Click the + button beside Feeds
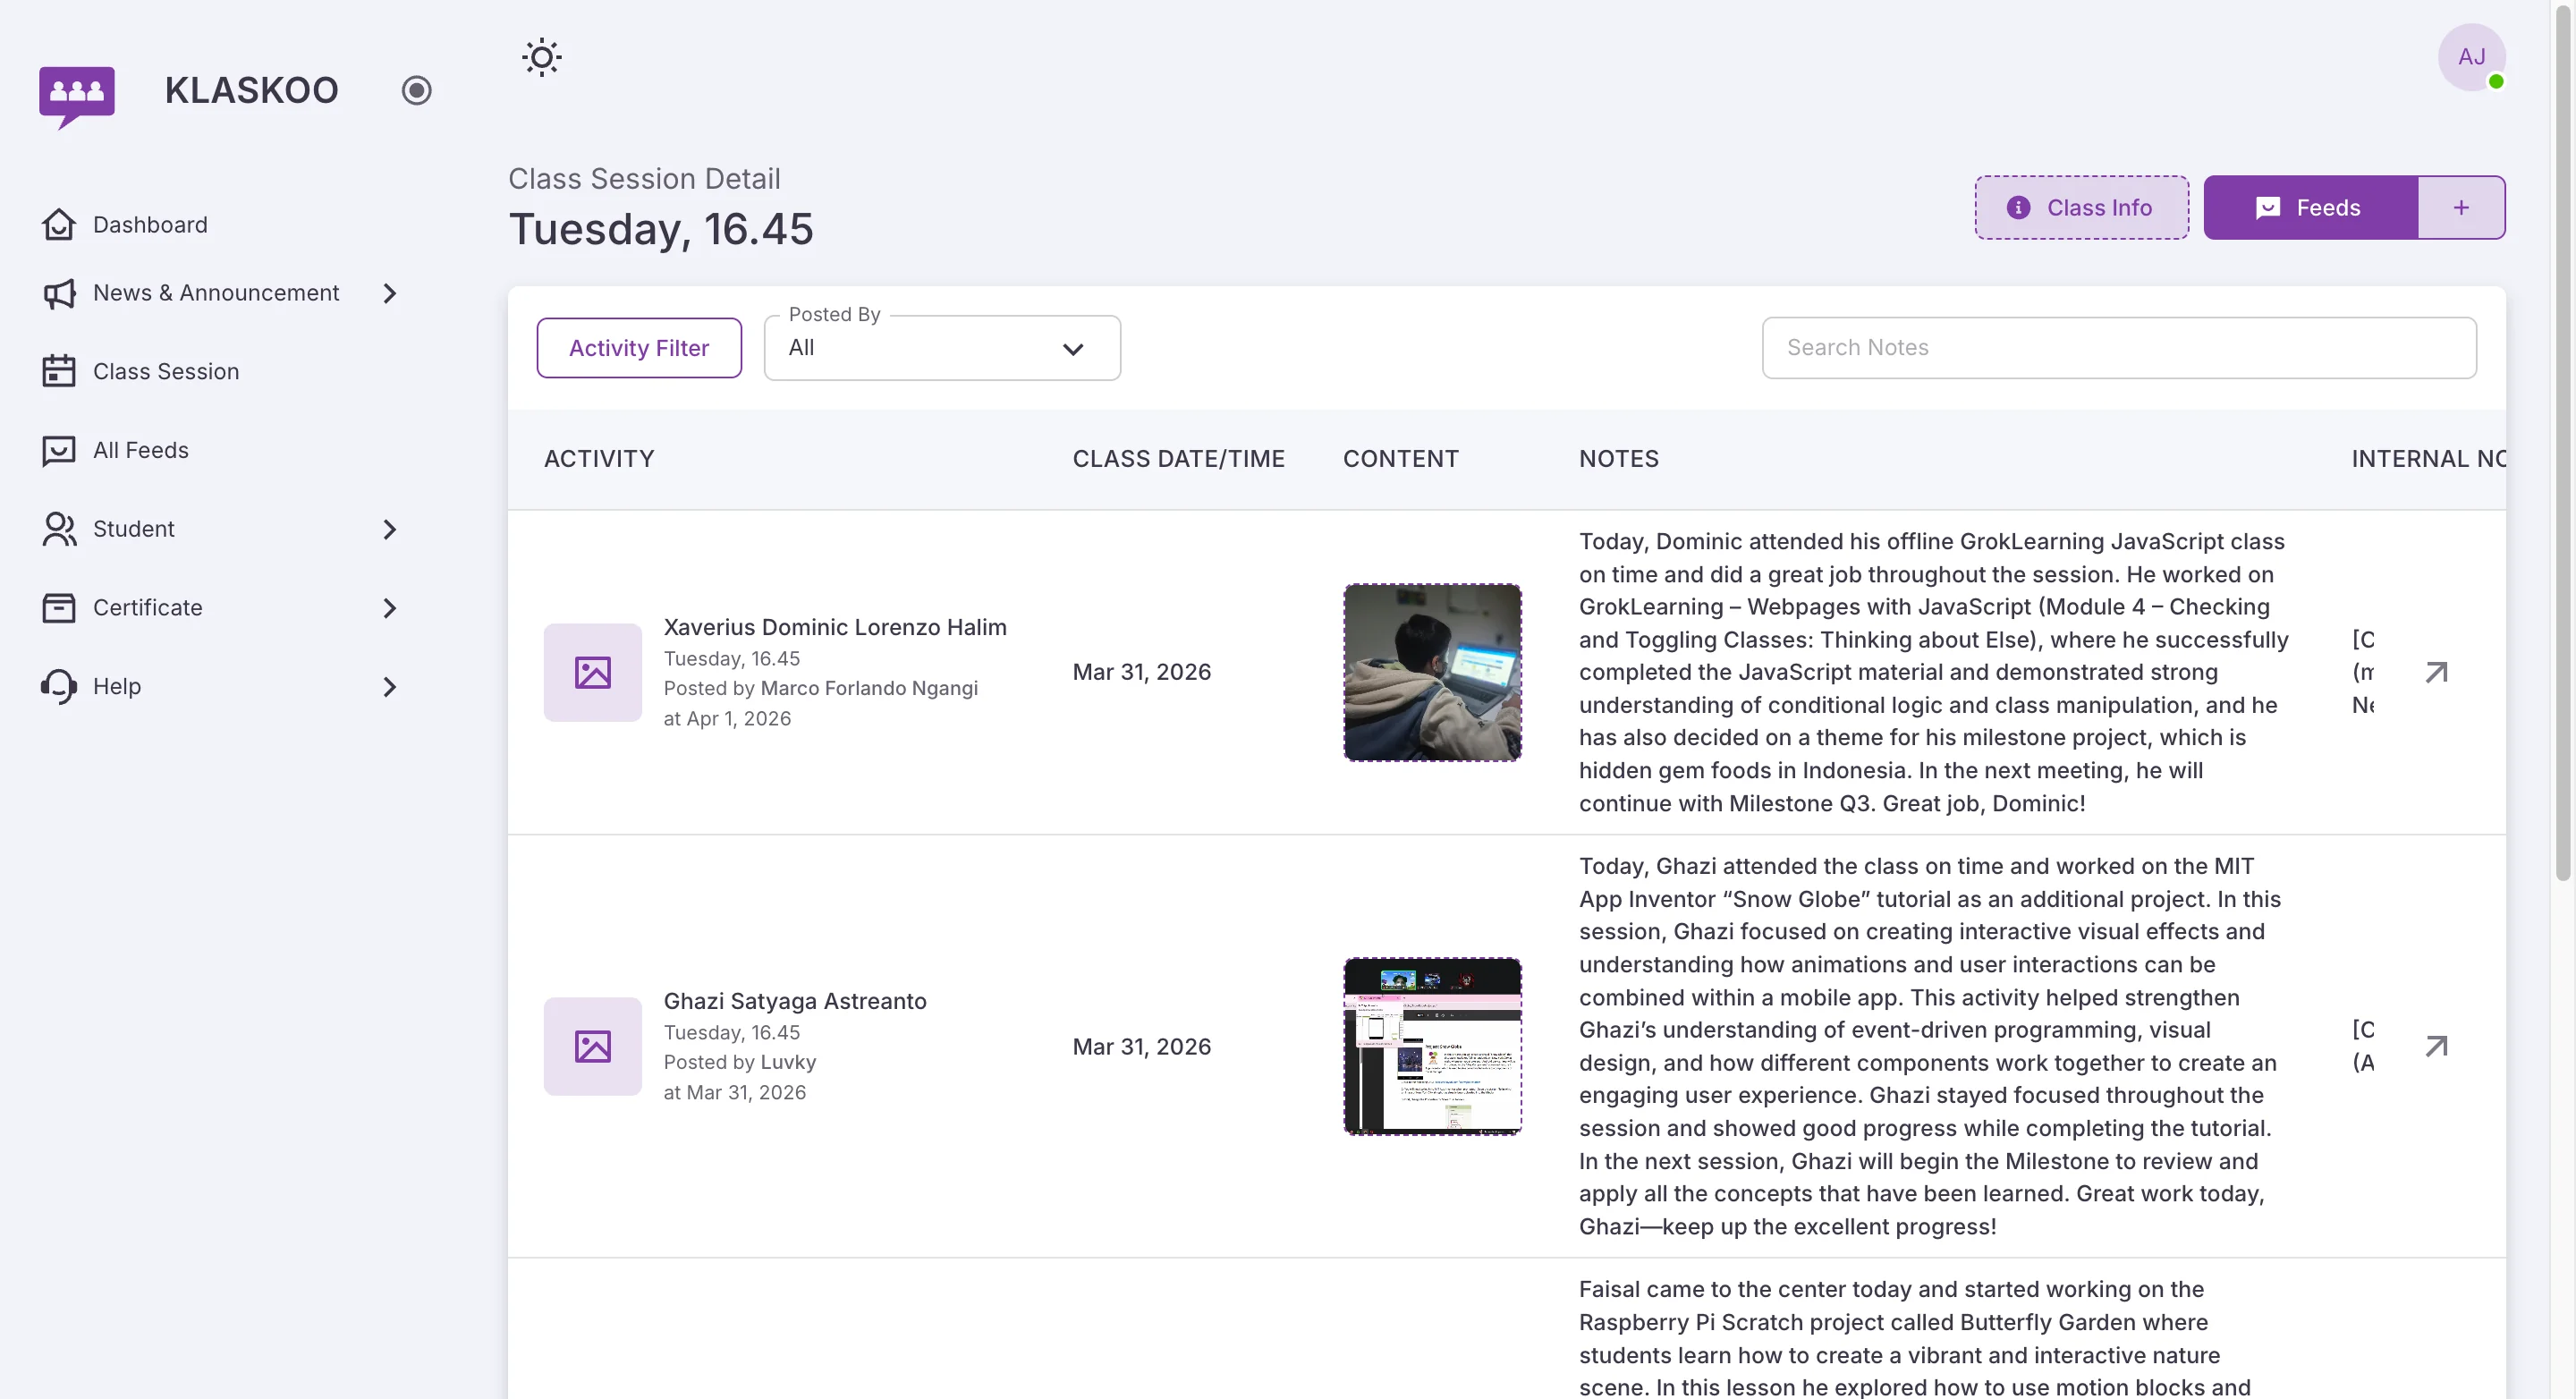 coord(2461,207)
